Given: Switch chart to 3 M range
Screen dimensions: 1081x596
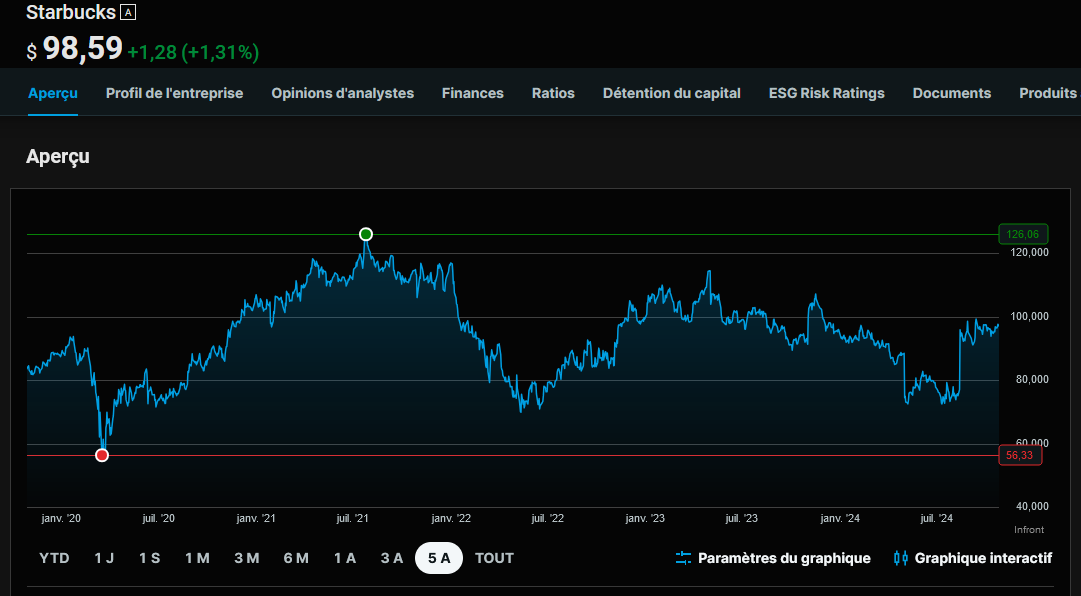Looking at the screenshot, I should click(247, 558).
